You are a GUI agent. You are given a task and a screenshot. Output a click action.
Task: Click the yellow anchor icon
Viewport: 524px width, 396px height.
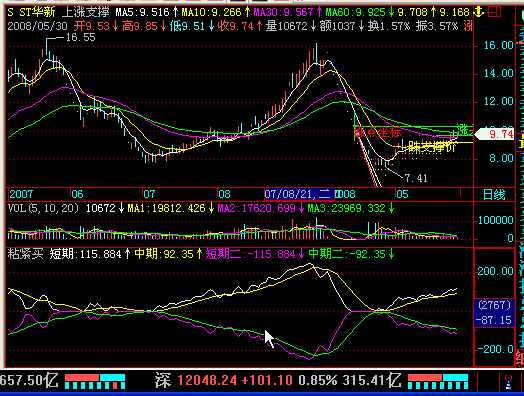(479, 12)
